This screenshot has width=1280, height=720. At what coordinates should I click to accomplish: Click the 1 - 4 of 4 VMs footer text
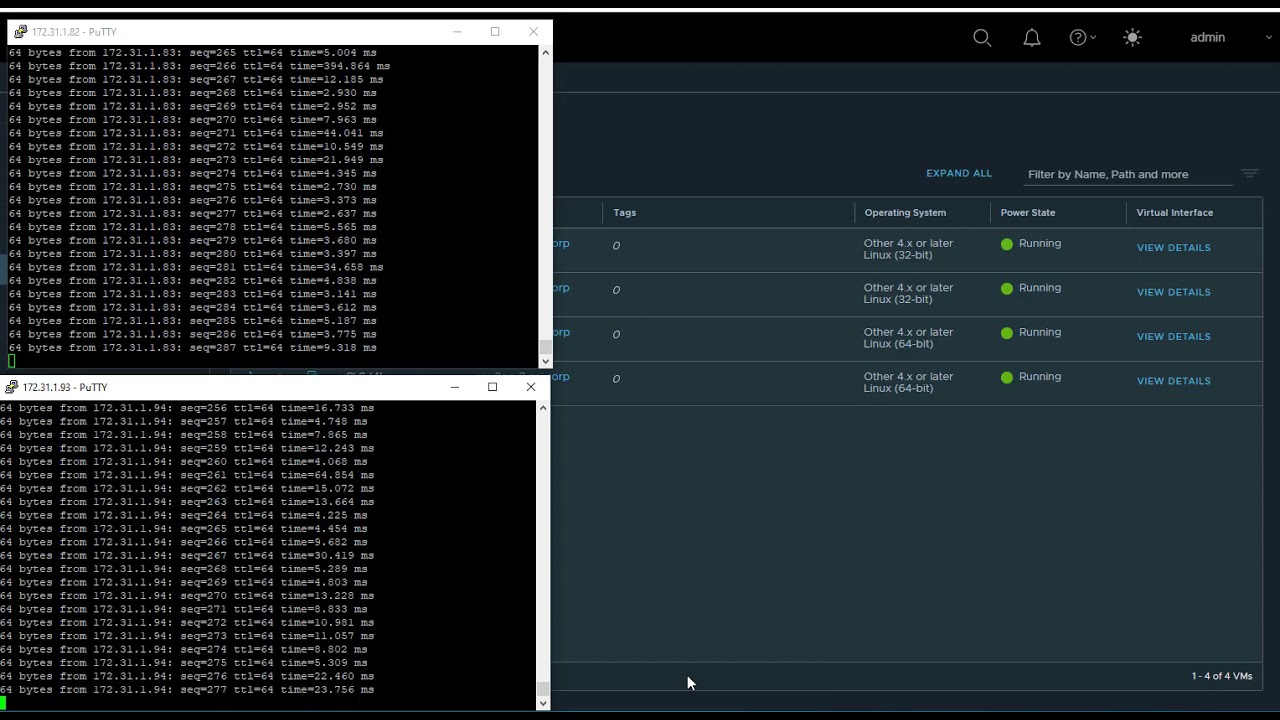point(1222,676)
